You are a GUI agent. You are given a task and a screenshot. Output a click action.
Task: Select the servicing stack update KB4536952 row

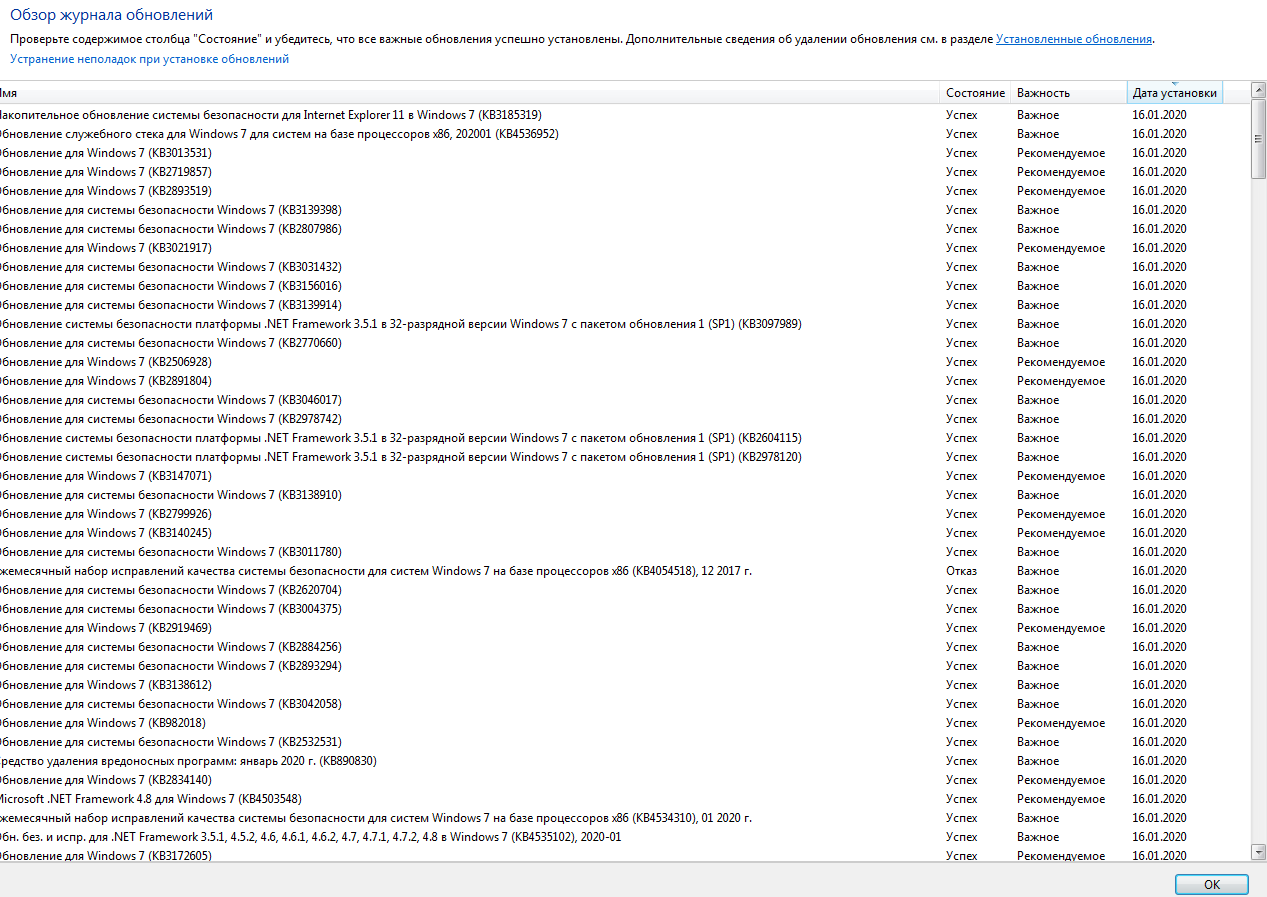click(x=625, y=134)
